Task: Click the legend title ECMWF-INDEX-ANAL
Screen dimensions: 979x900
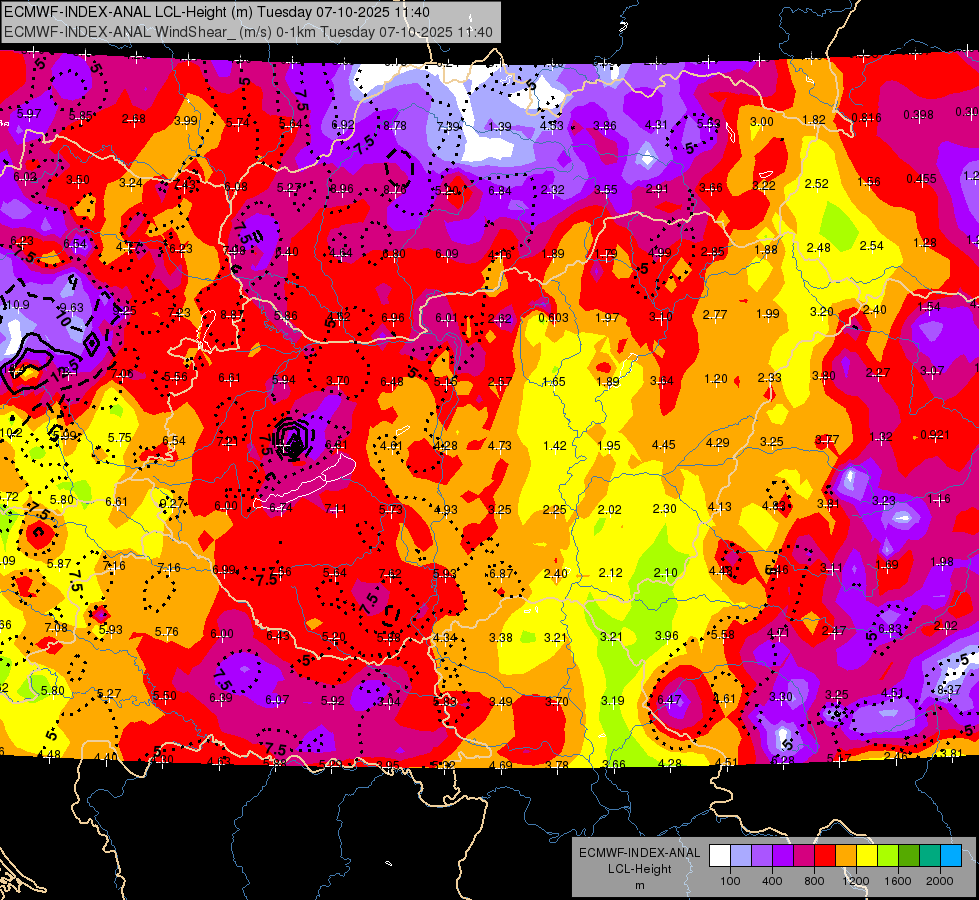Action: [639, 853]
